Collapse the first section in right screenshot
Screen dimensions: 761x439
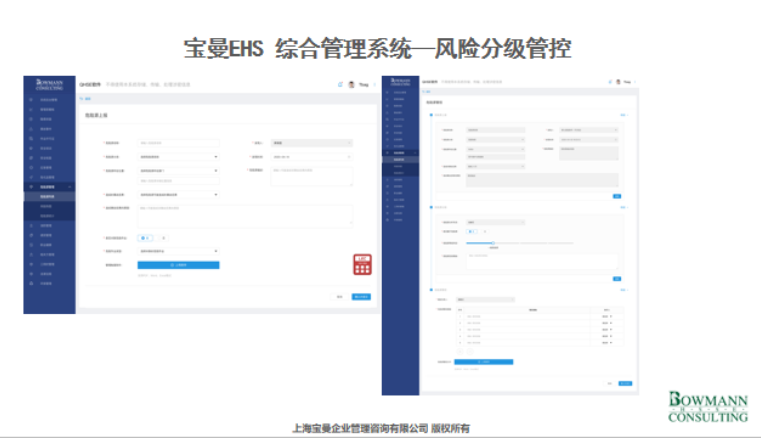624,115
